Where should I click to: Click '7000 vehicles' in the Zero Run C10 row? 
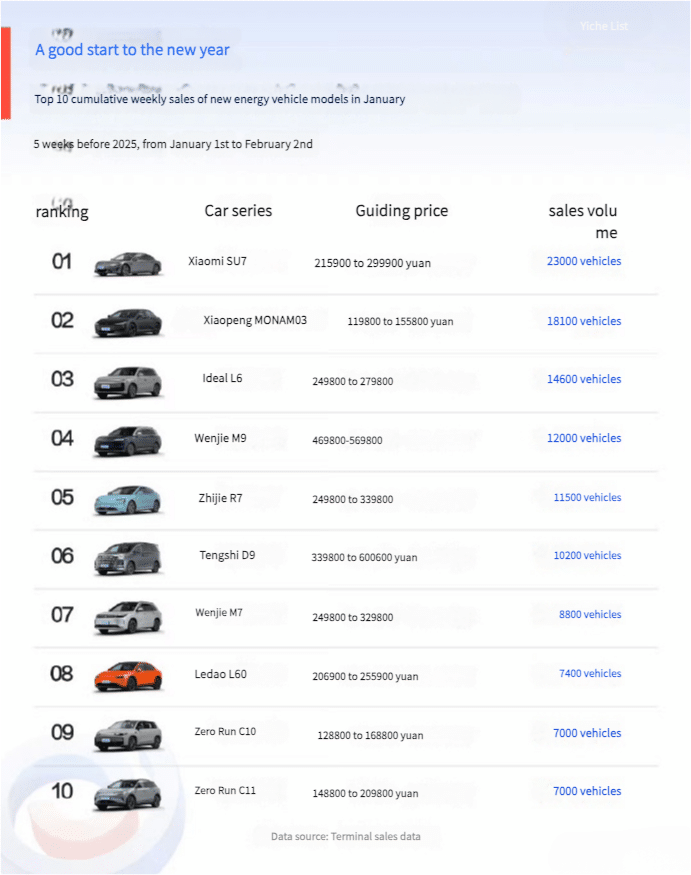coord(587,733)
